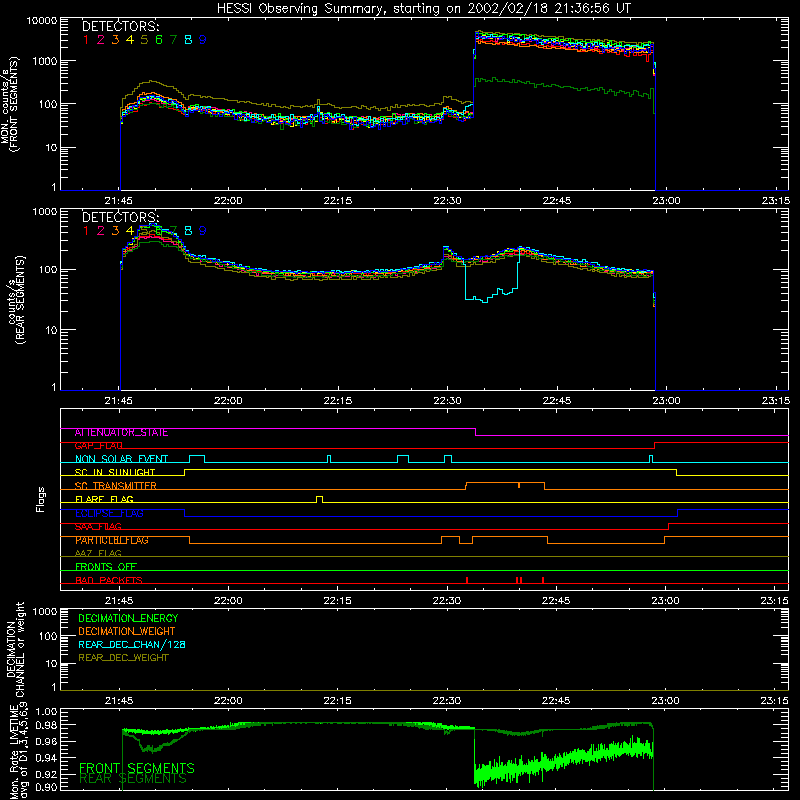Click the vertical Flags axis title
Viewport: 800px width, 800px height.
click(41, 499)
